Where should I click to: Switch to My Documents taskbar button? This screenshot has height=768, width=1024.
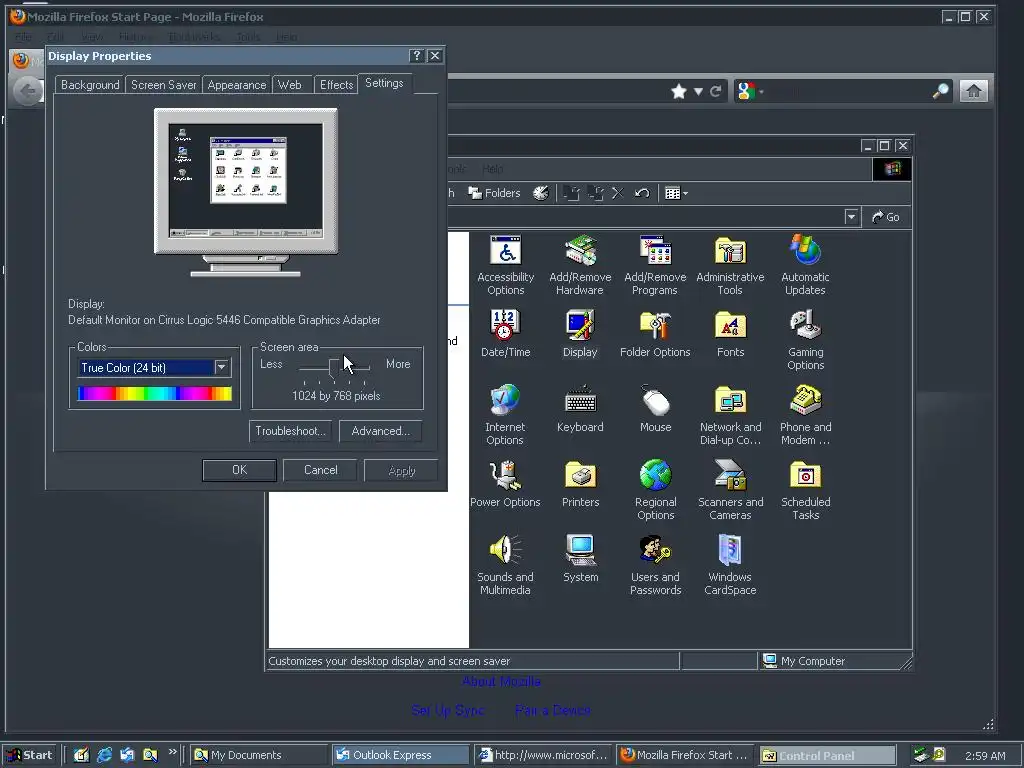pyautogui.click(x=258, y=755)
